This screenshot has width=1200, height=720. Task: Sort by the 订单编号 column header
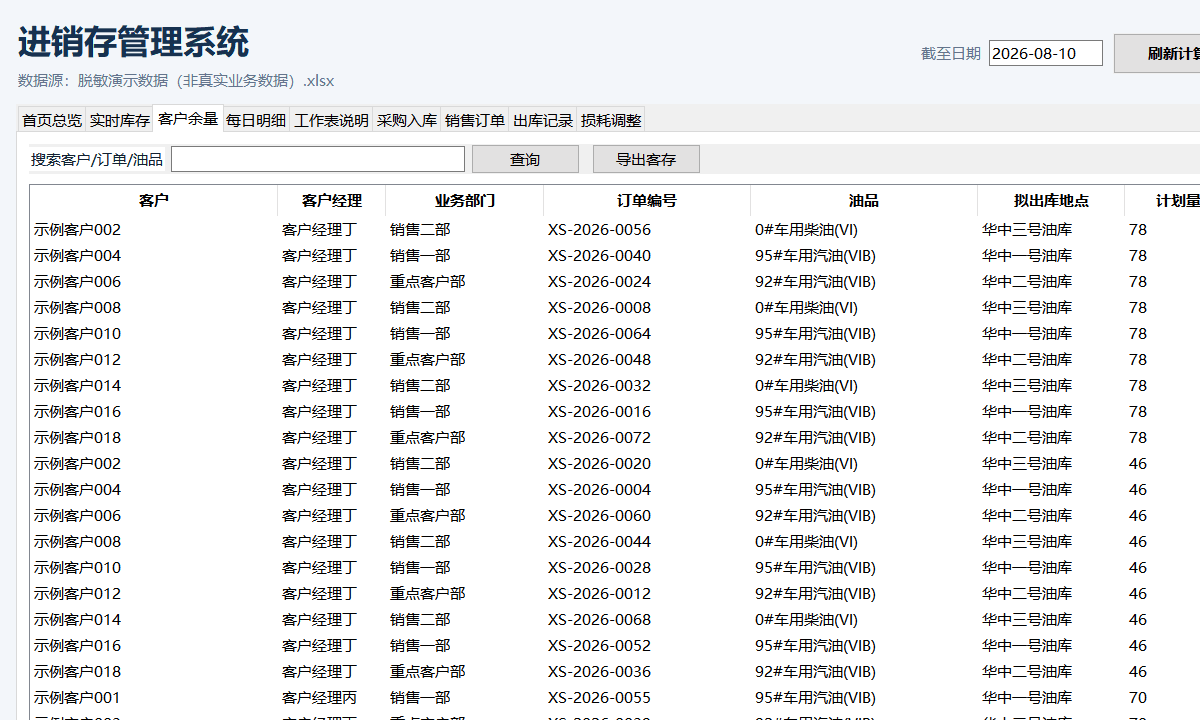647,200
